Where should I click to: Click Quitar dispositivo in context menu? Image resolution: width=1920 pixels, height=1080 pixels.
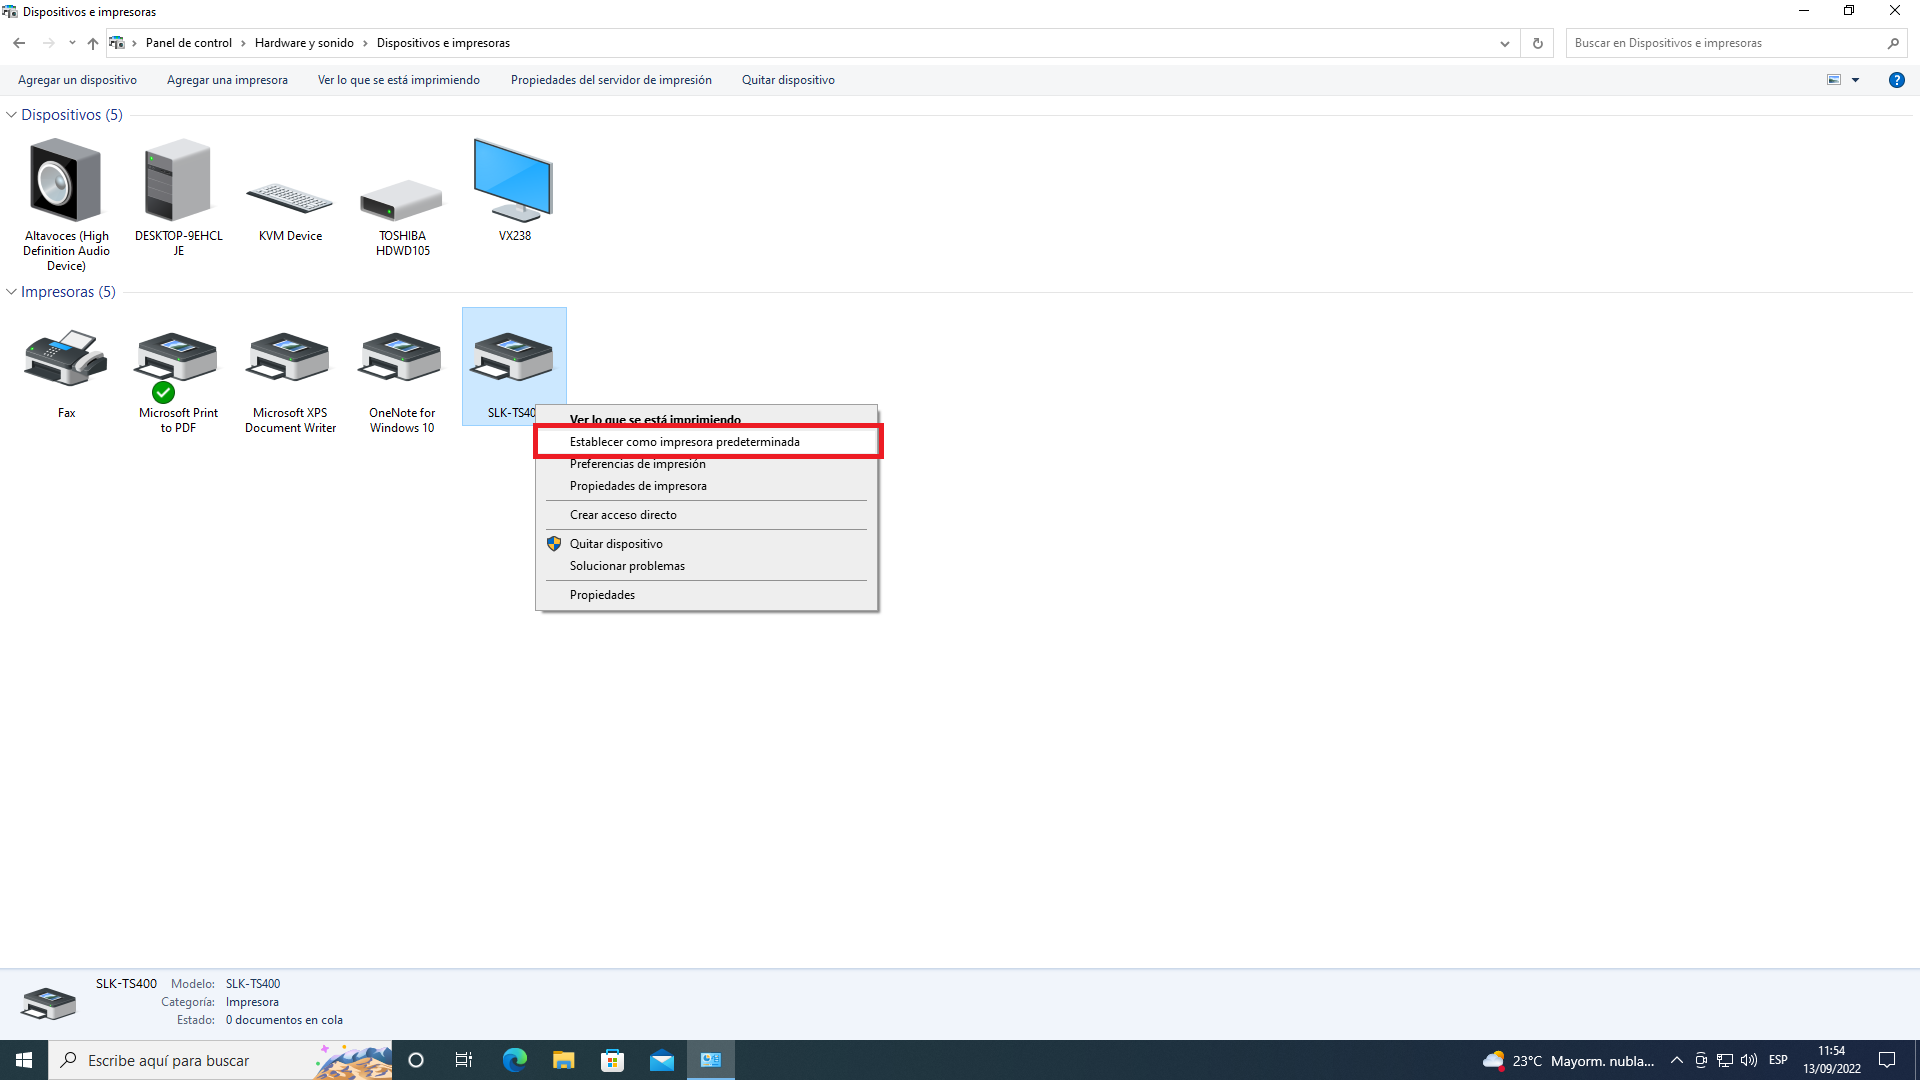pos(616,544)
